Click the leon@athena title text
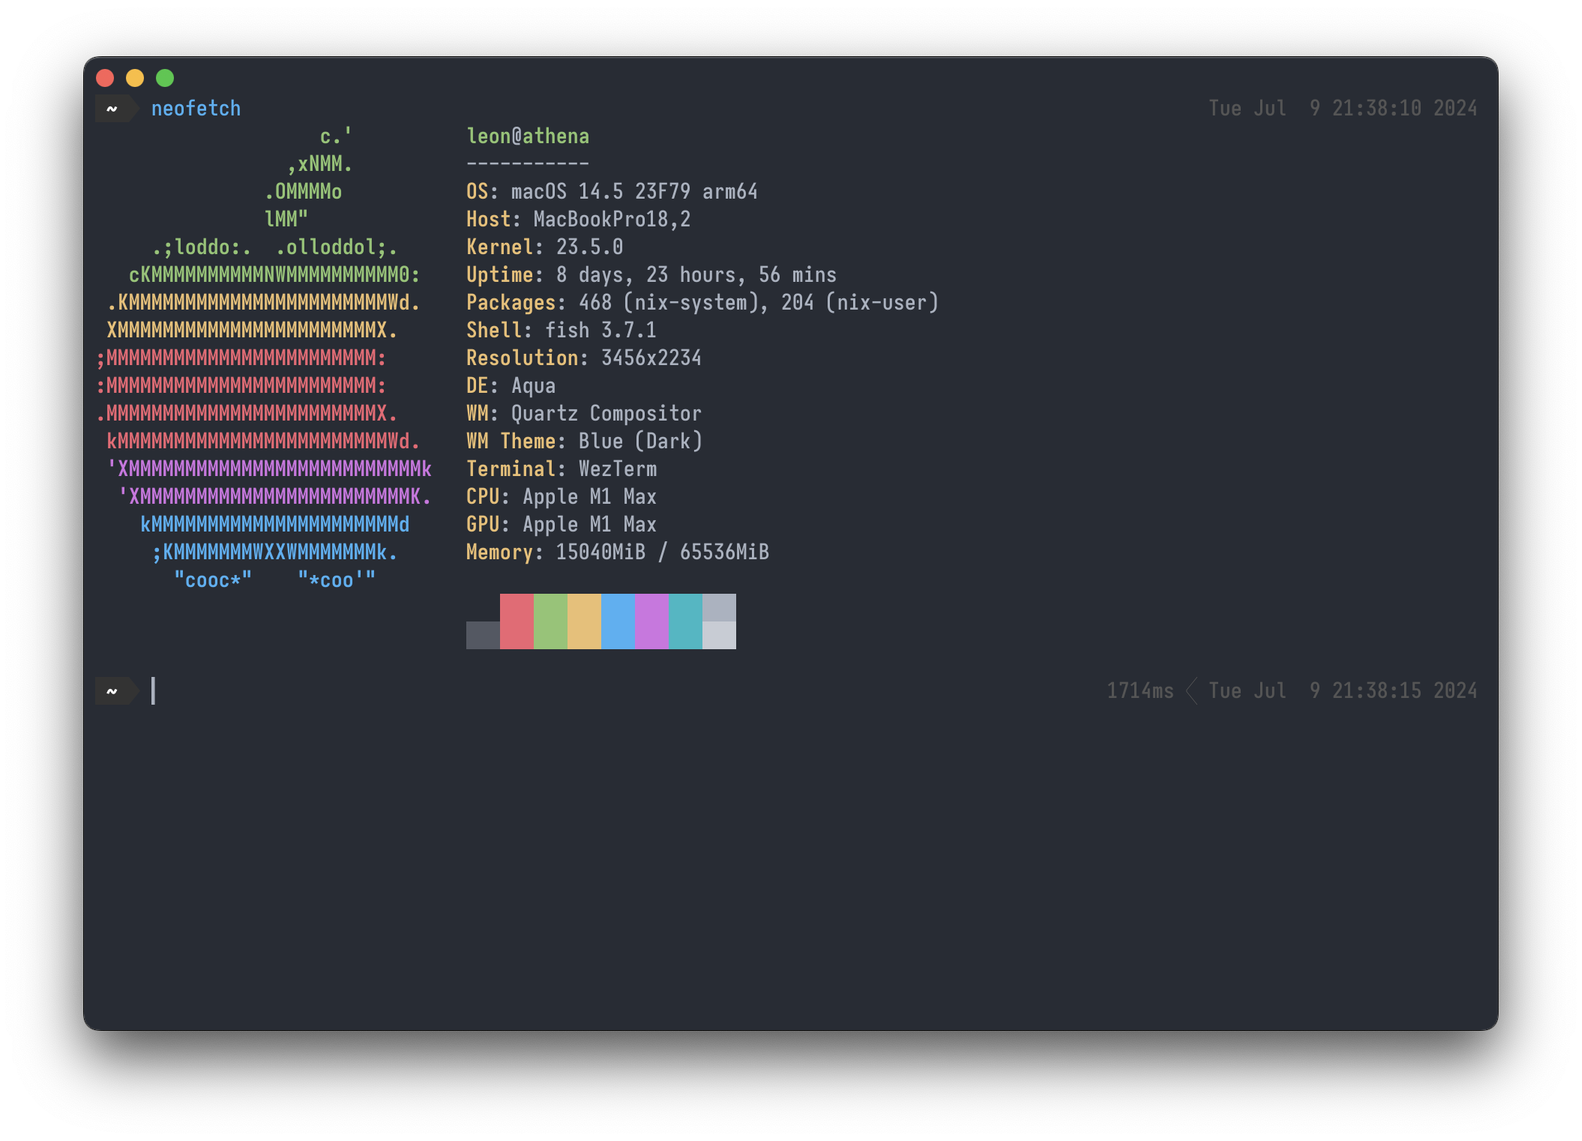This screenshot has height=1141, width=1582. [x=528, y=136]
